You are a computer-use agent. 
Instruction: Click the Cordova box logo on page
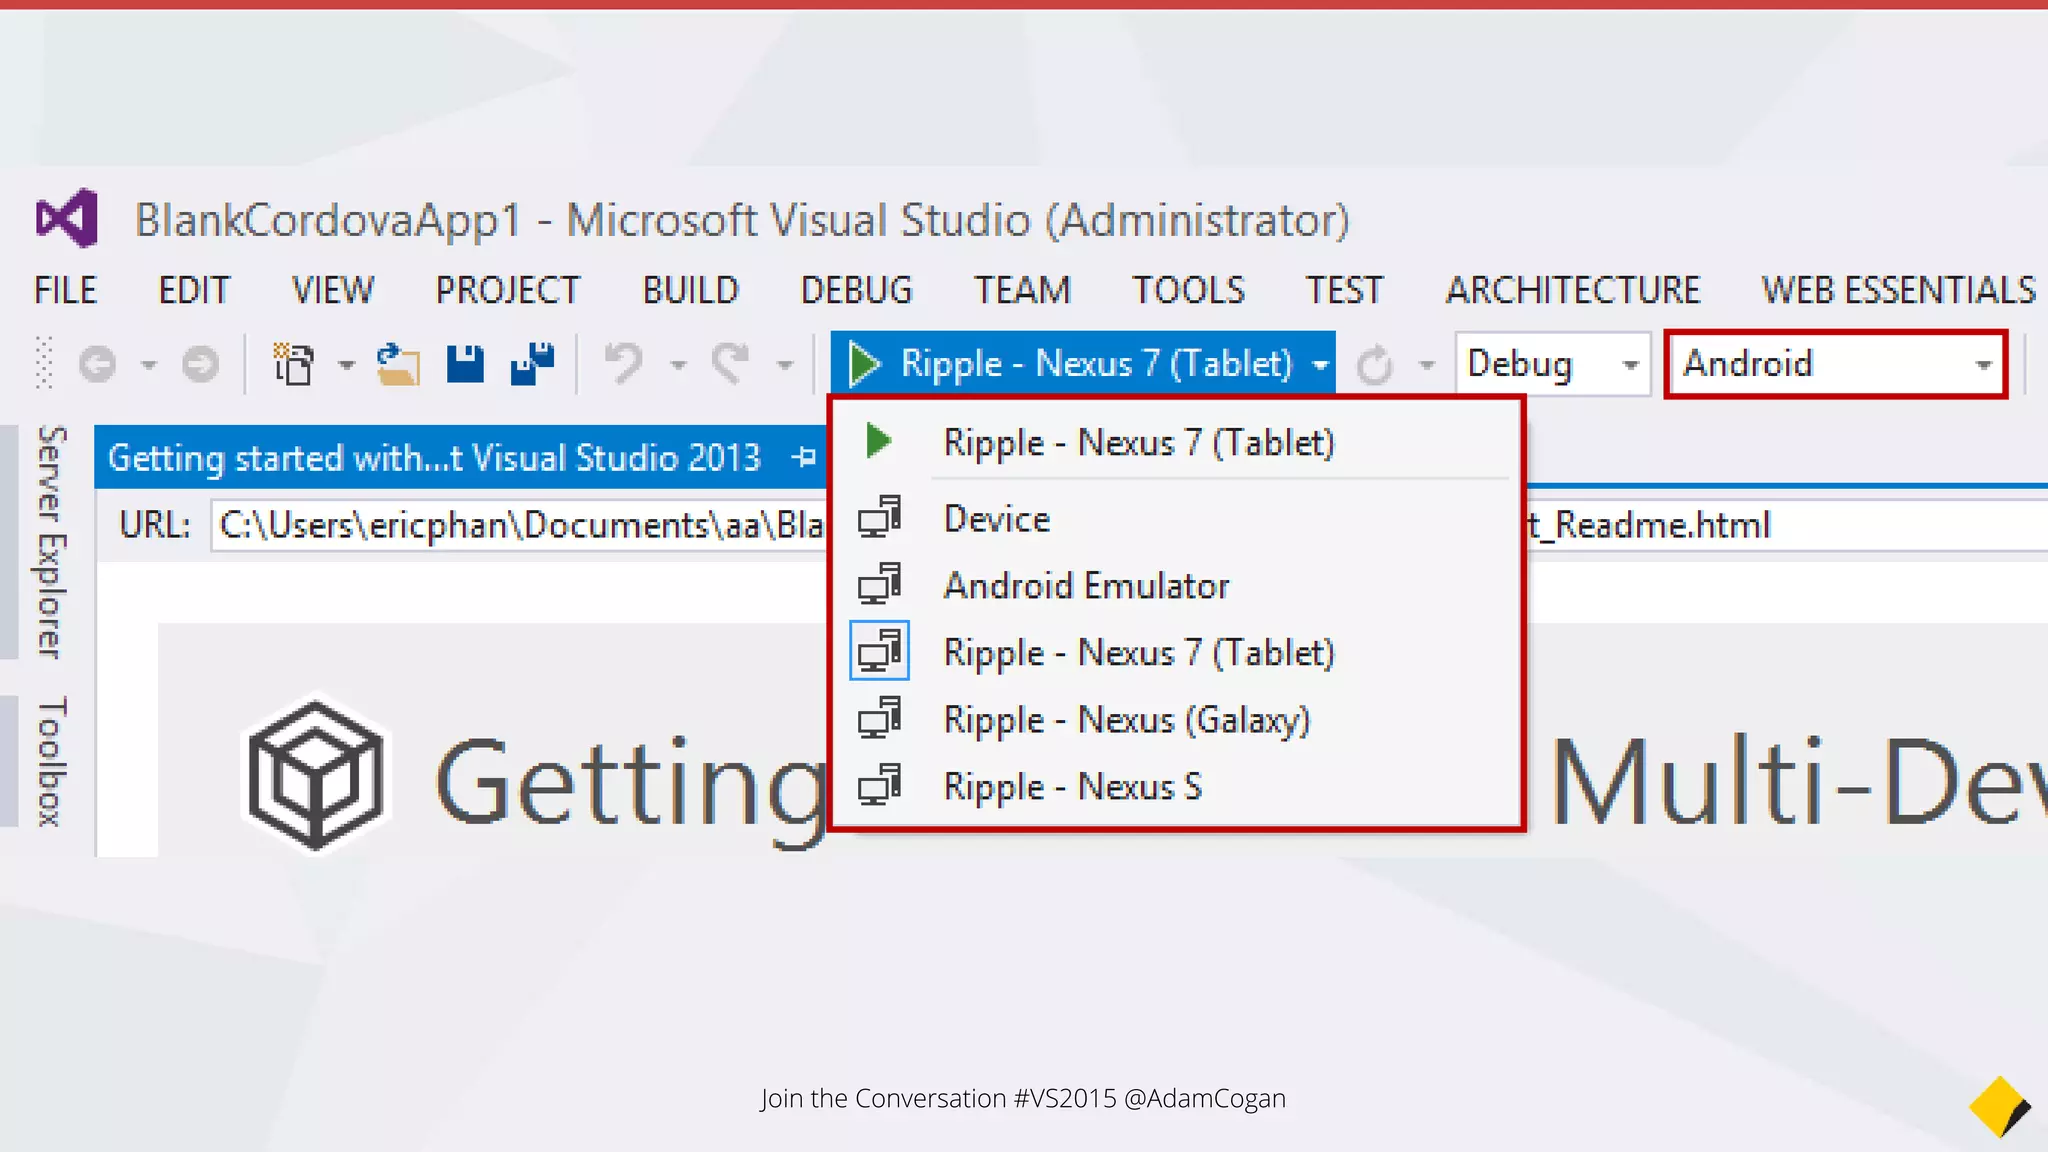tap(316, 776)
